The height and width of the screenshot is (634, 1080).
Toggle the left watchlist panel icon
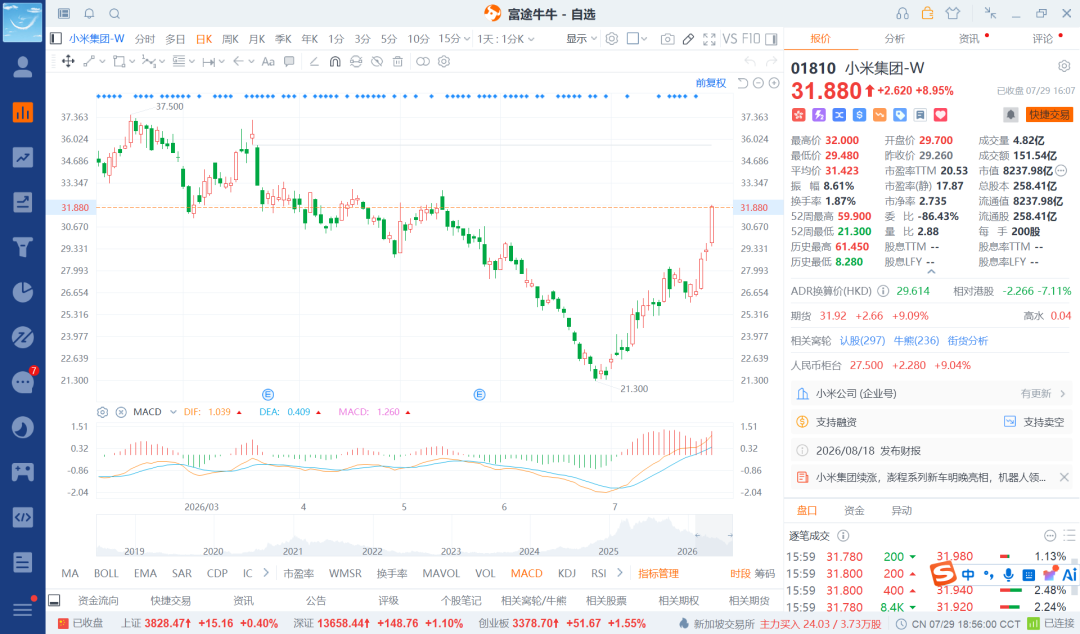coord(56,39)
